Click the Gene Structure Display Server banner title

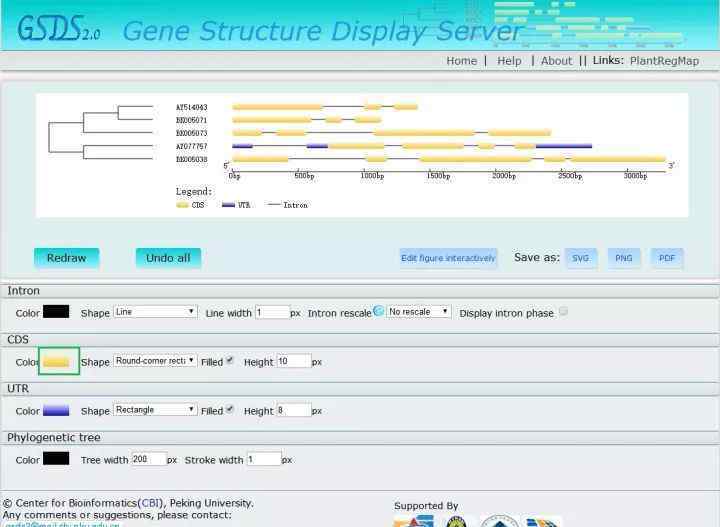point(321,31)
